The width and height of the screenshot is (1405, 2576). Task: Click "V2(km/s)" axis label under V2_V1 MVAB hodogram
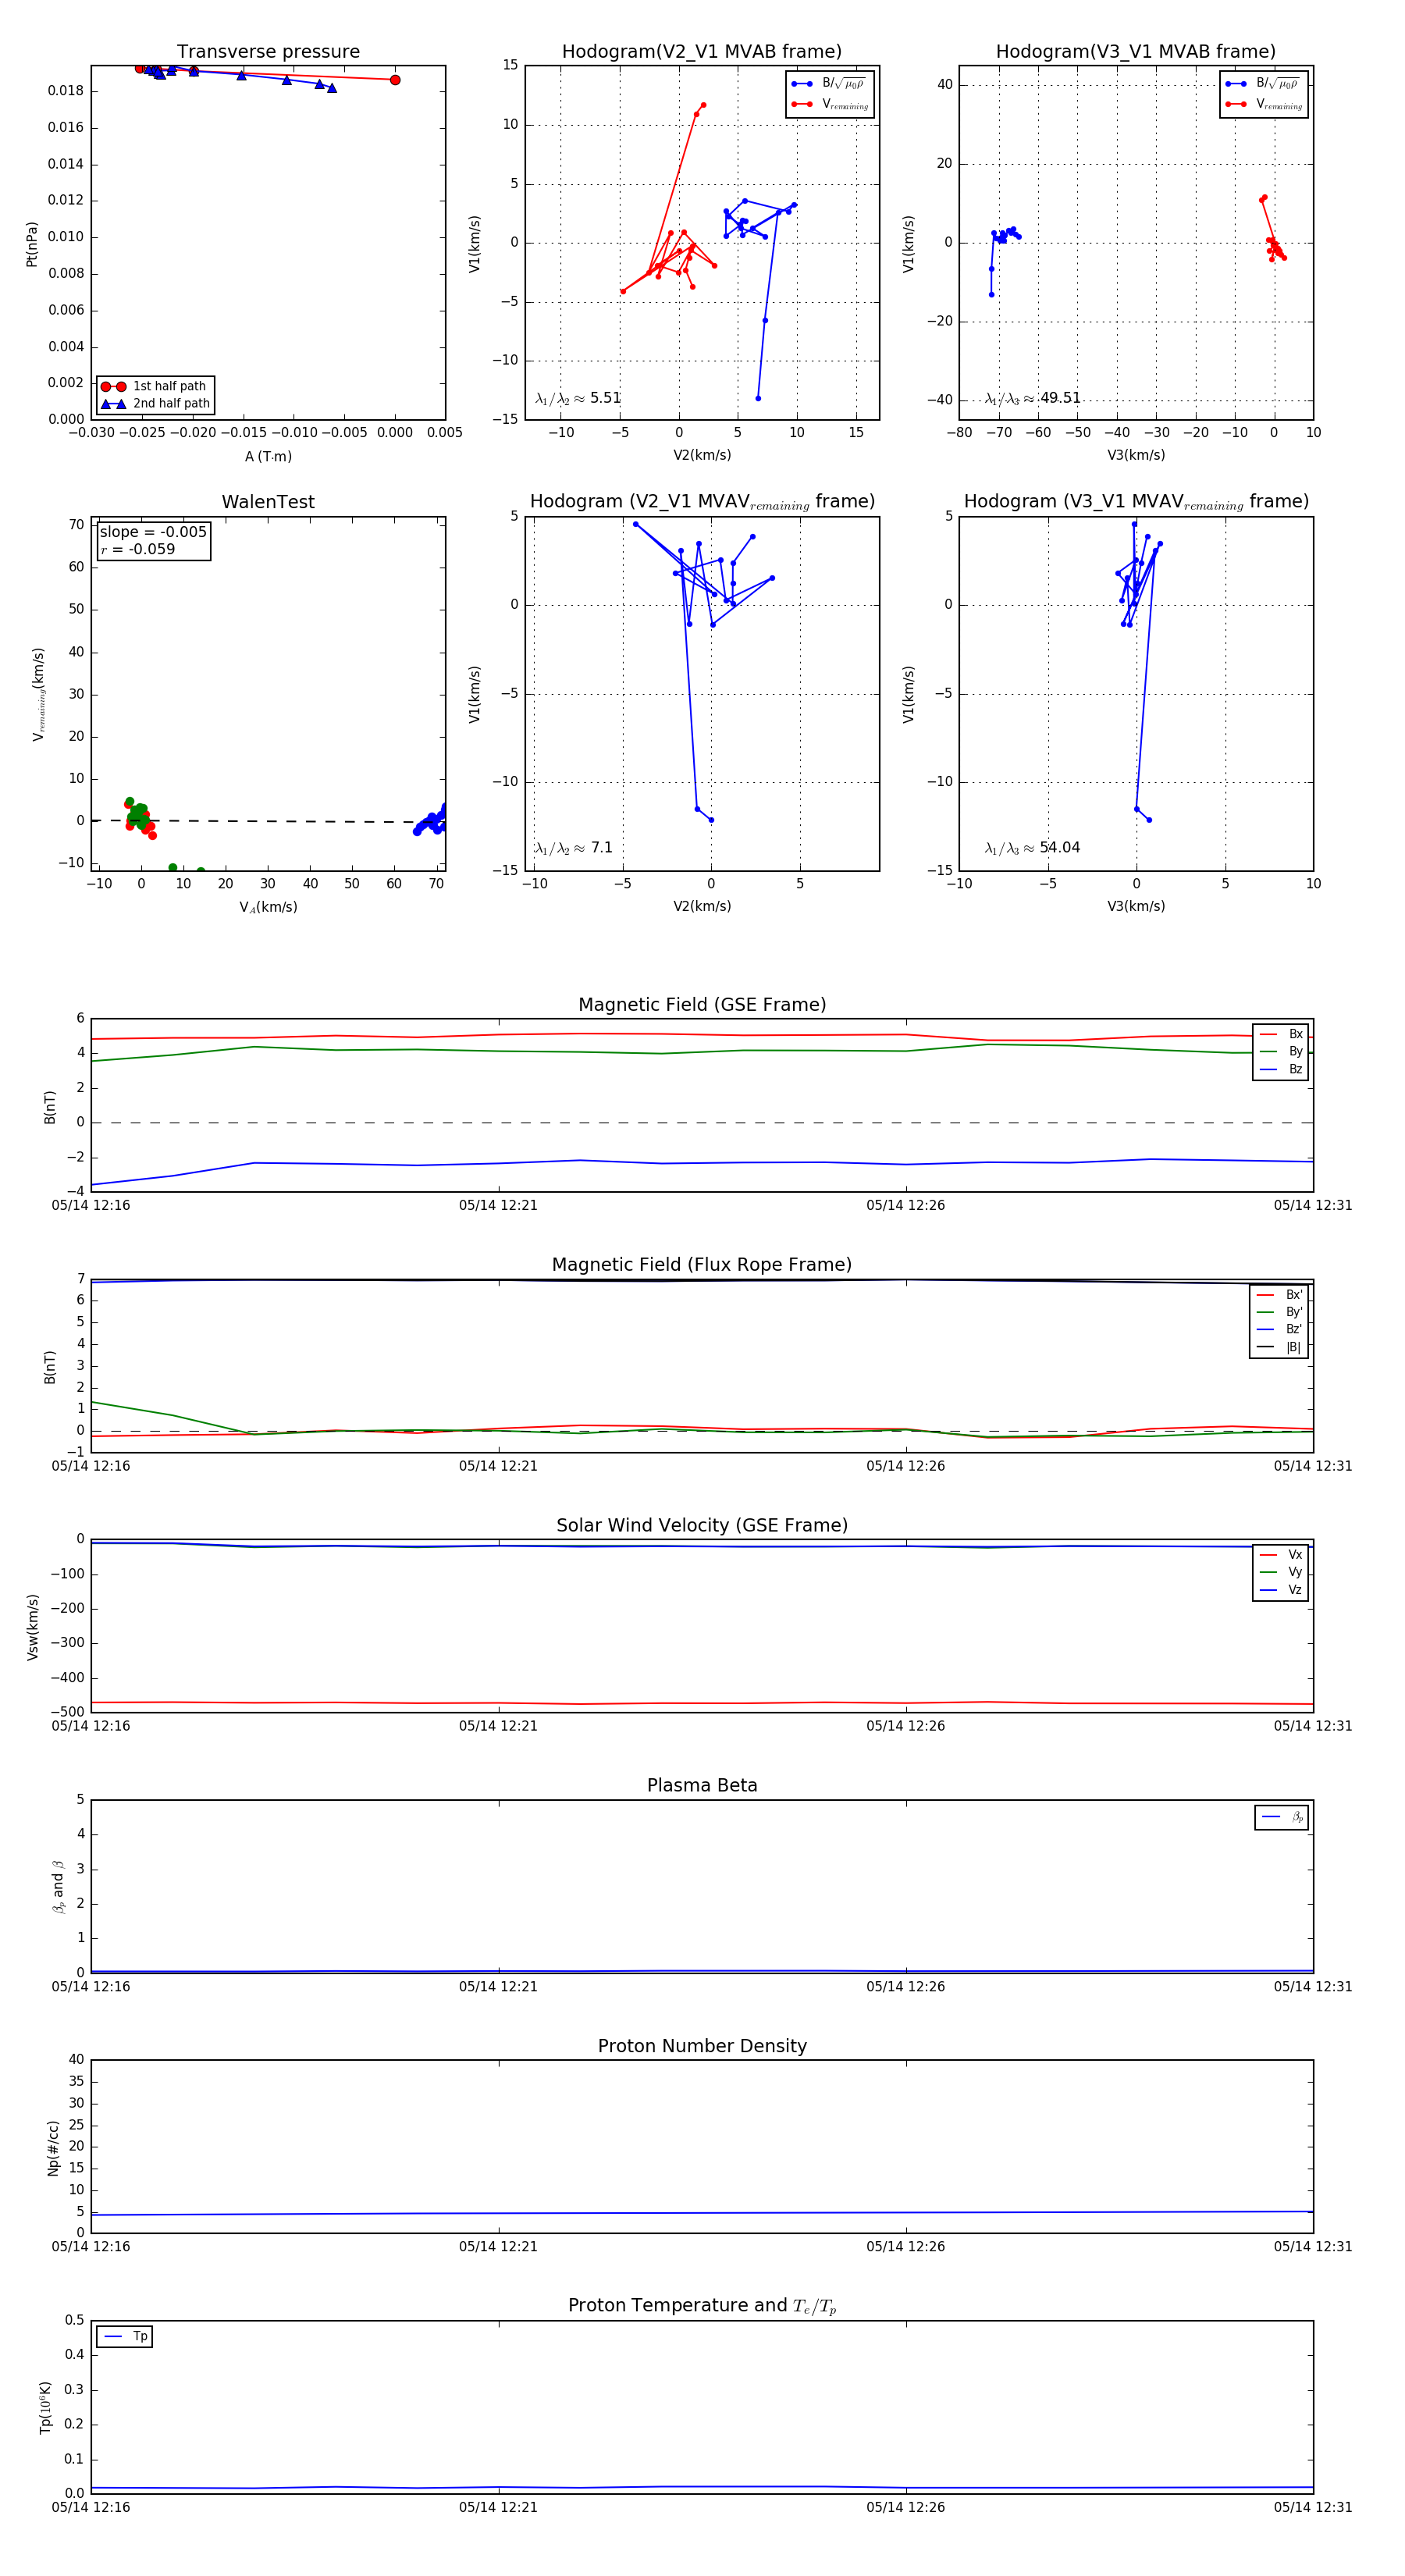tap(702, 455)
